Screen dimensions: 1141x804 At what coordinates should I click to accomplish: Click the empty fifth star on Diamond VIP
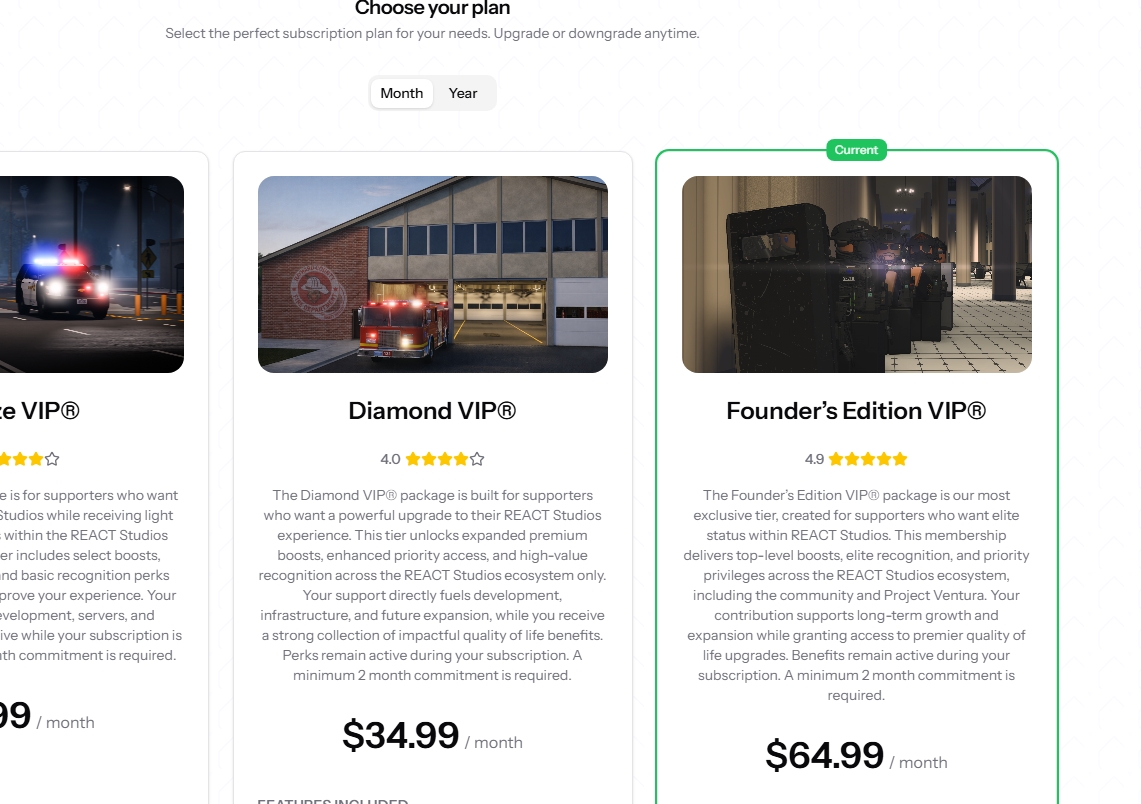(477, 459)
